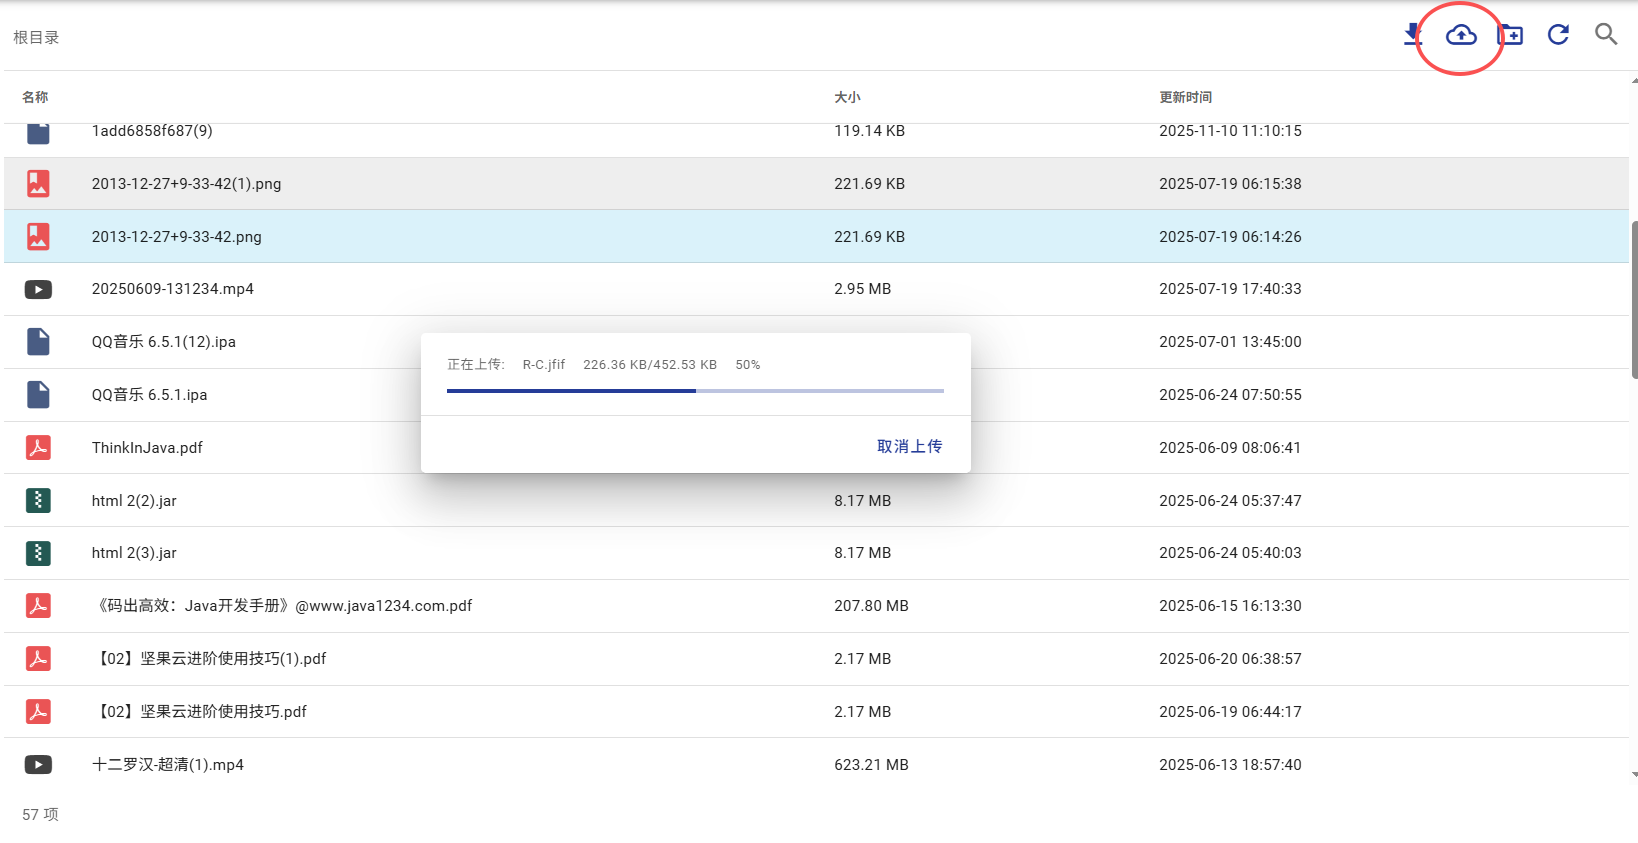1638x843 pixels.
Task: Click the file icon beside QQ音乐 6.5.1.ipa
Action: [38, 395]
